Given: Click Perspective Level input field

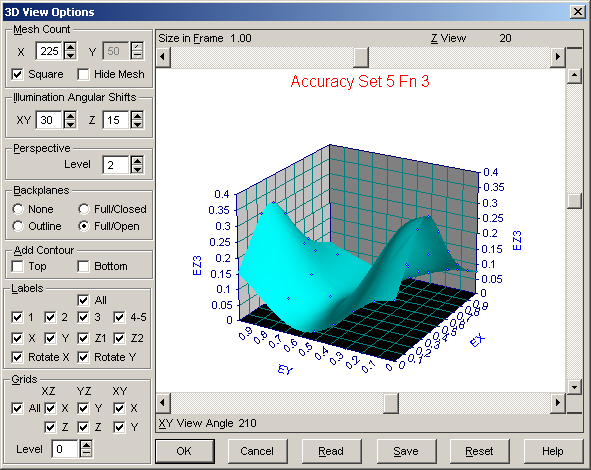Looking at the screenshot, I should coord(116,165).
